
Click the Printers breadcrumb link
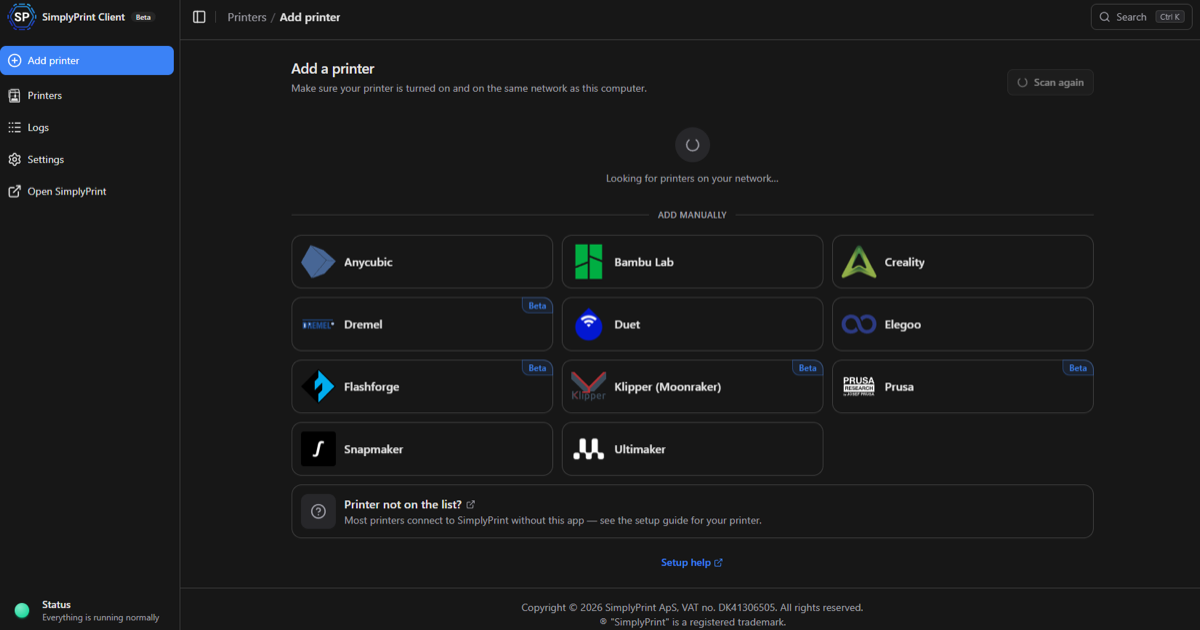[246, 17]
